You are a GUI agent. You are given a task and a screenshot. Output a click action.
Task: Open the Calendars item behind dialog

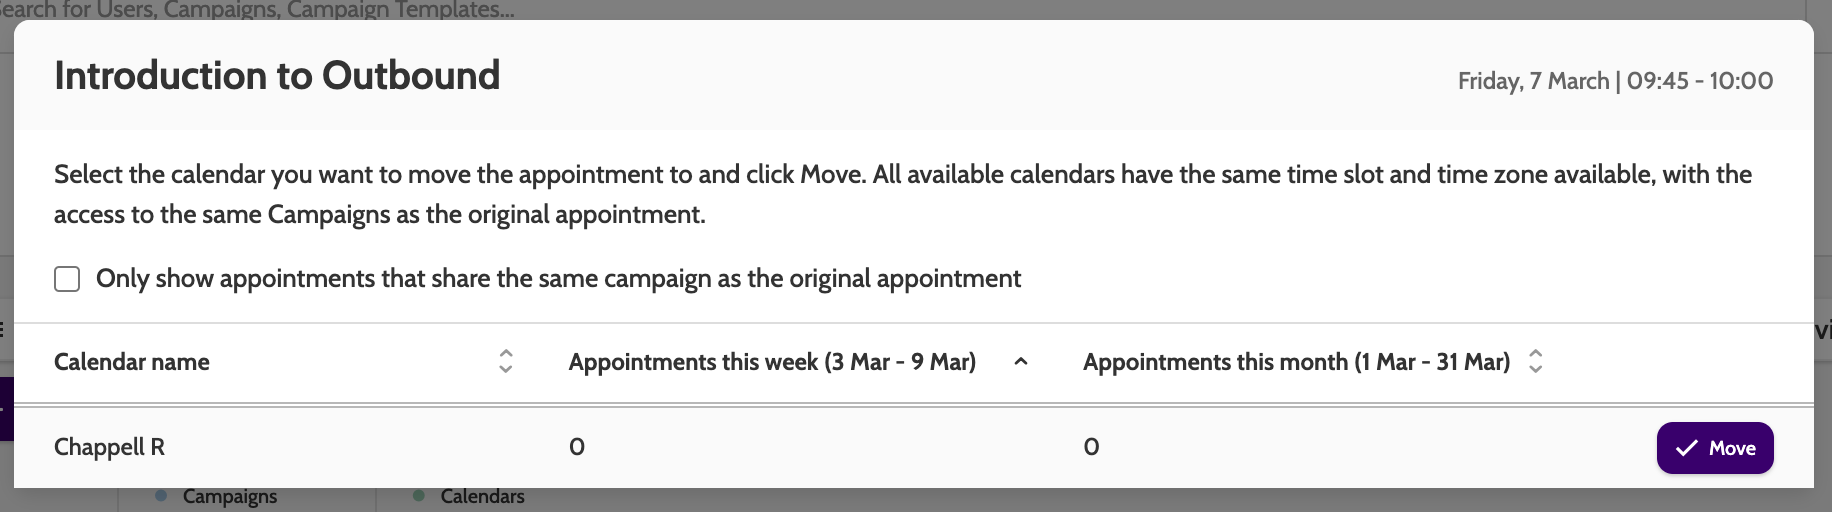coord(482,497)
